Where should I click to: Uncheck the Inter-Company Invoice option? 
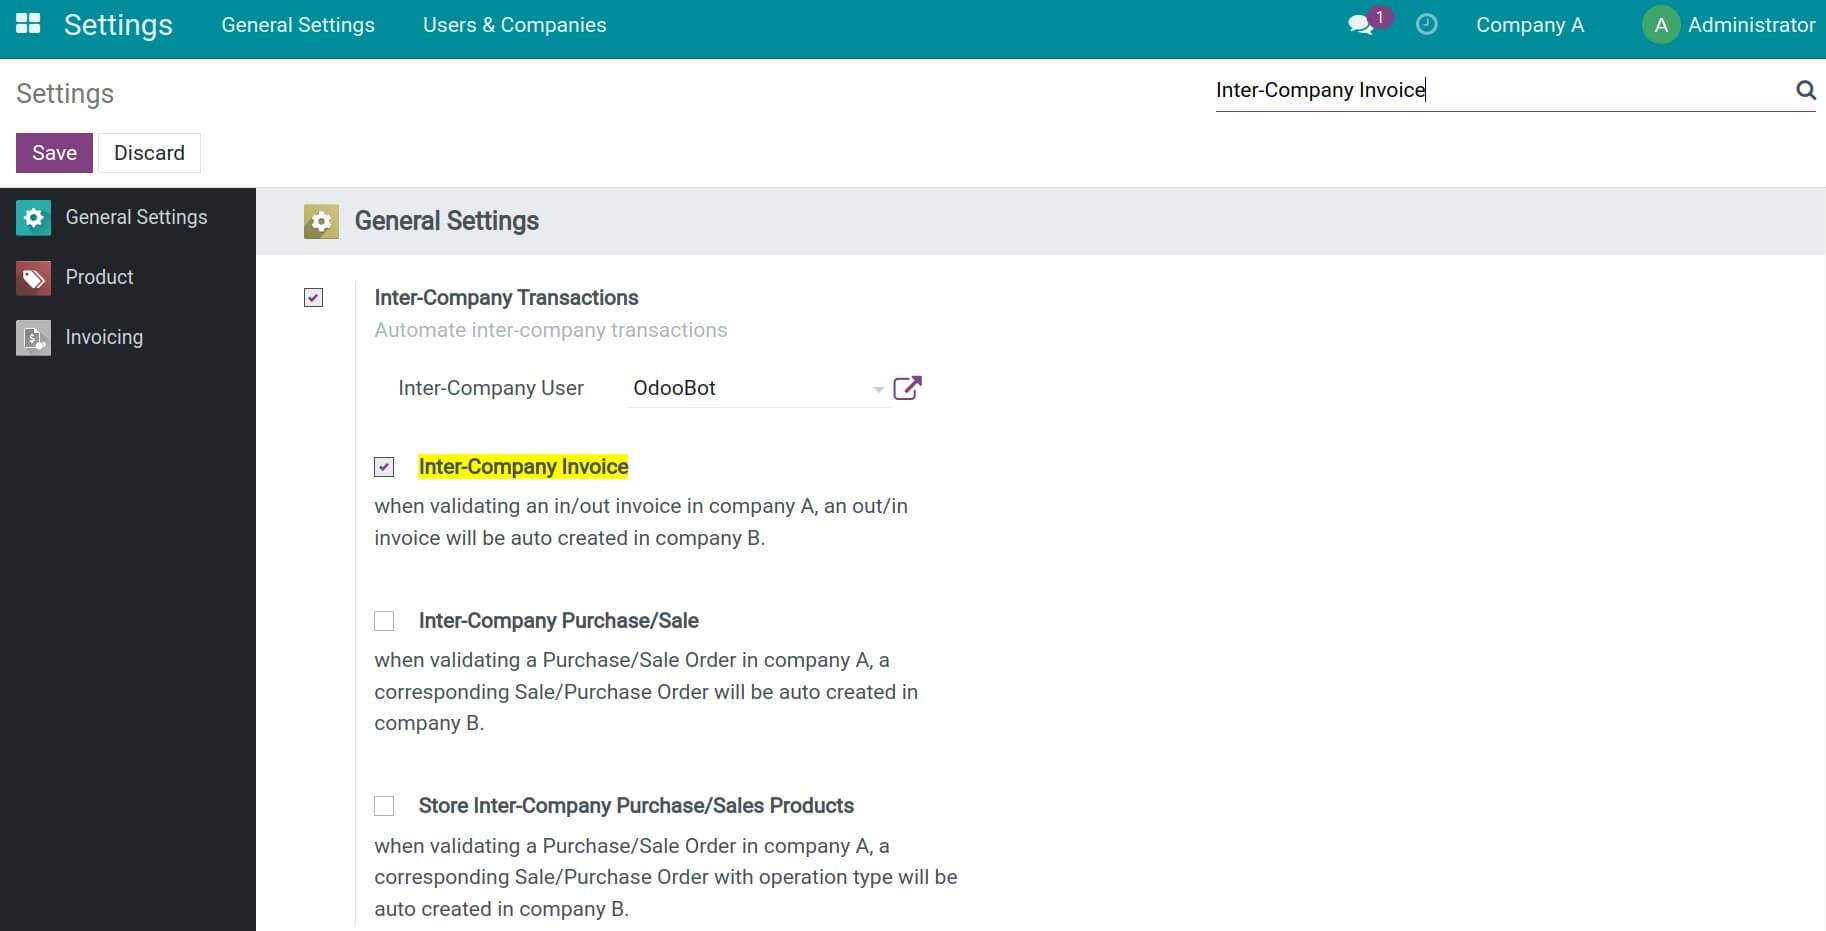384,466
